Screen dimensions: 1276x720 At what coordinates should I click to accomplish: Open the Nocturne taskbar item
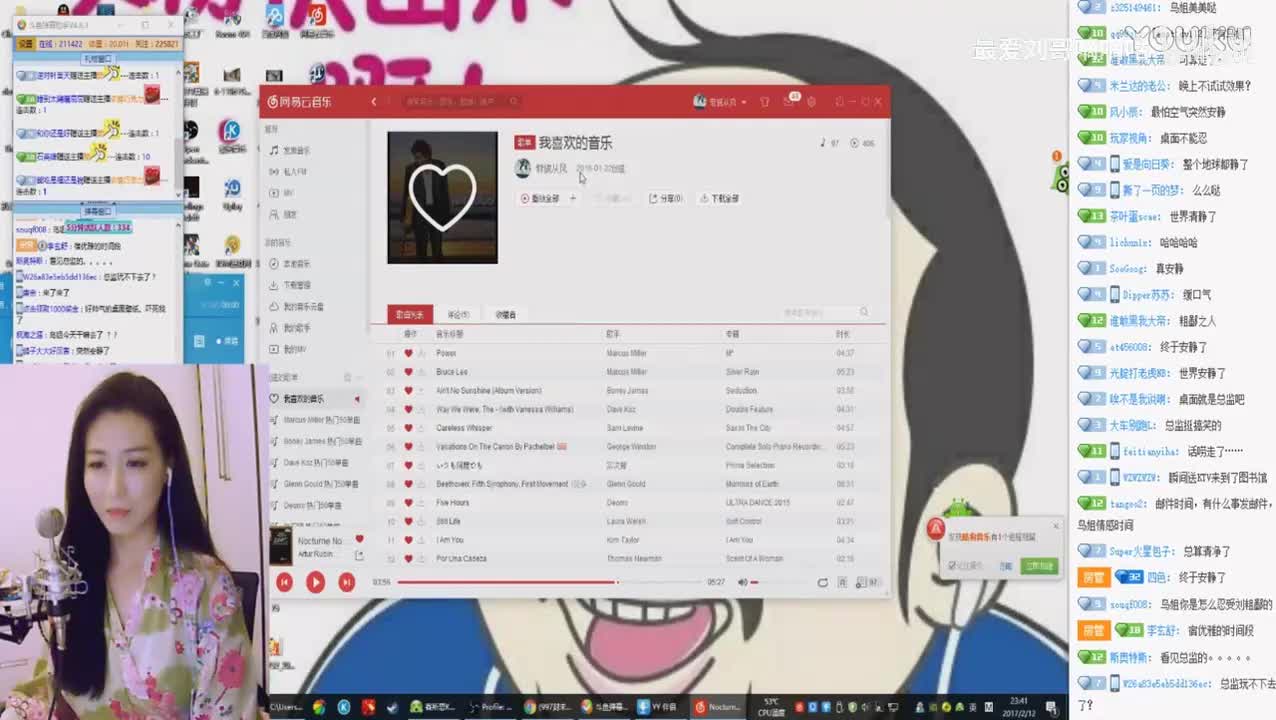click(x=717, y=707)
